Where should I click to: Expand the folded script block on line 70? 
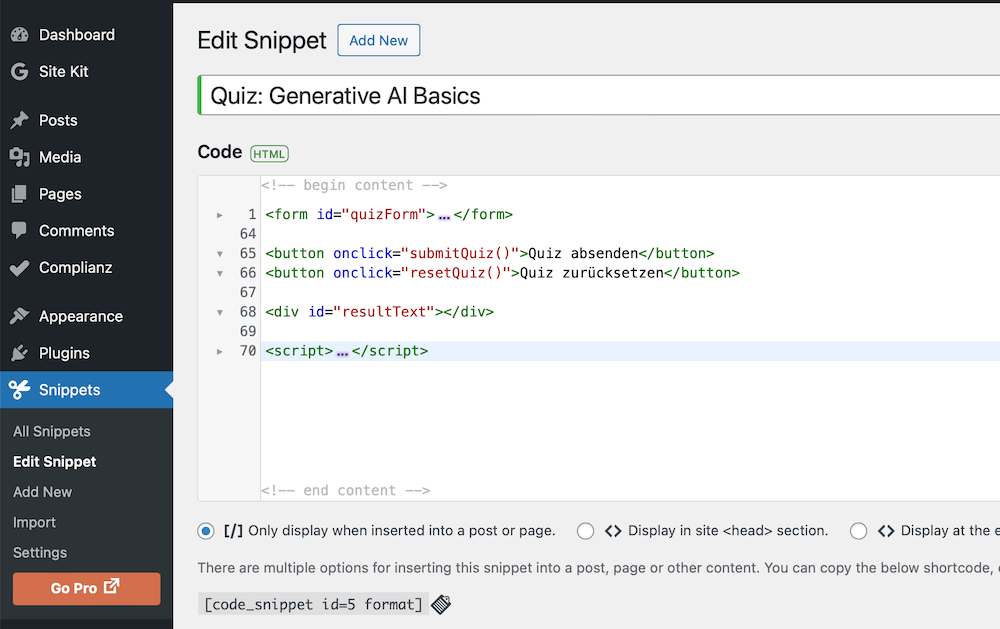pyautogui.click(x=220, y=351)
